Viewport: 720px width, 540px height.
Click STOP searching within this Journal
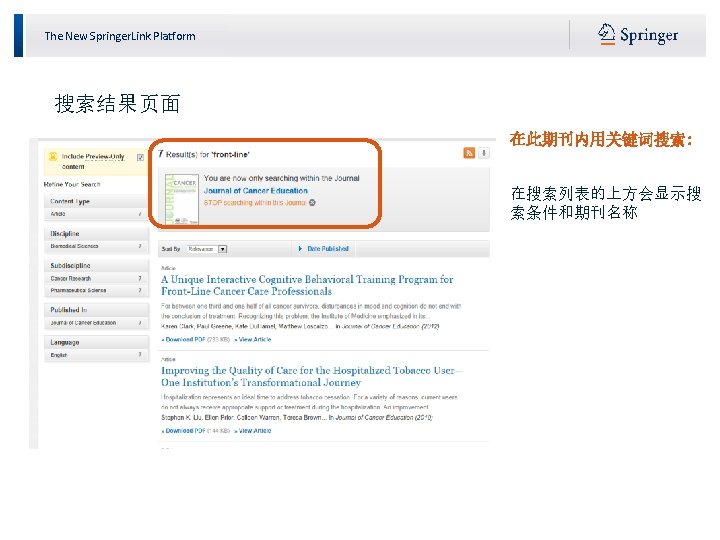coord(255,202)
